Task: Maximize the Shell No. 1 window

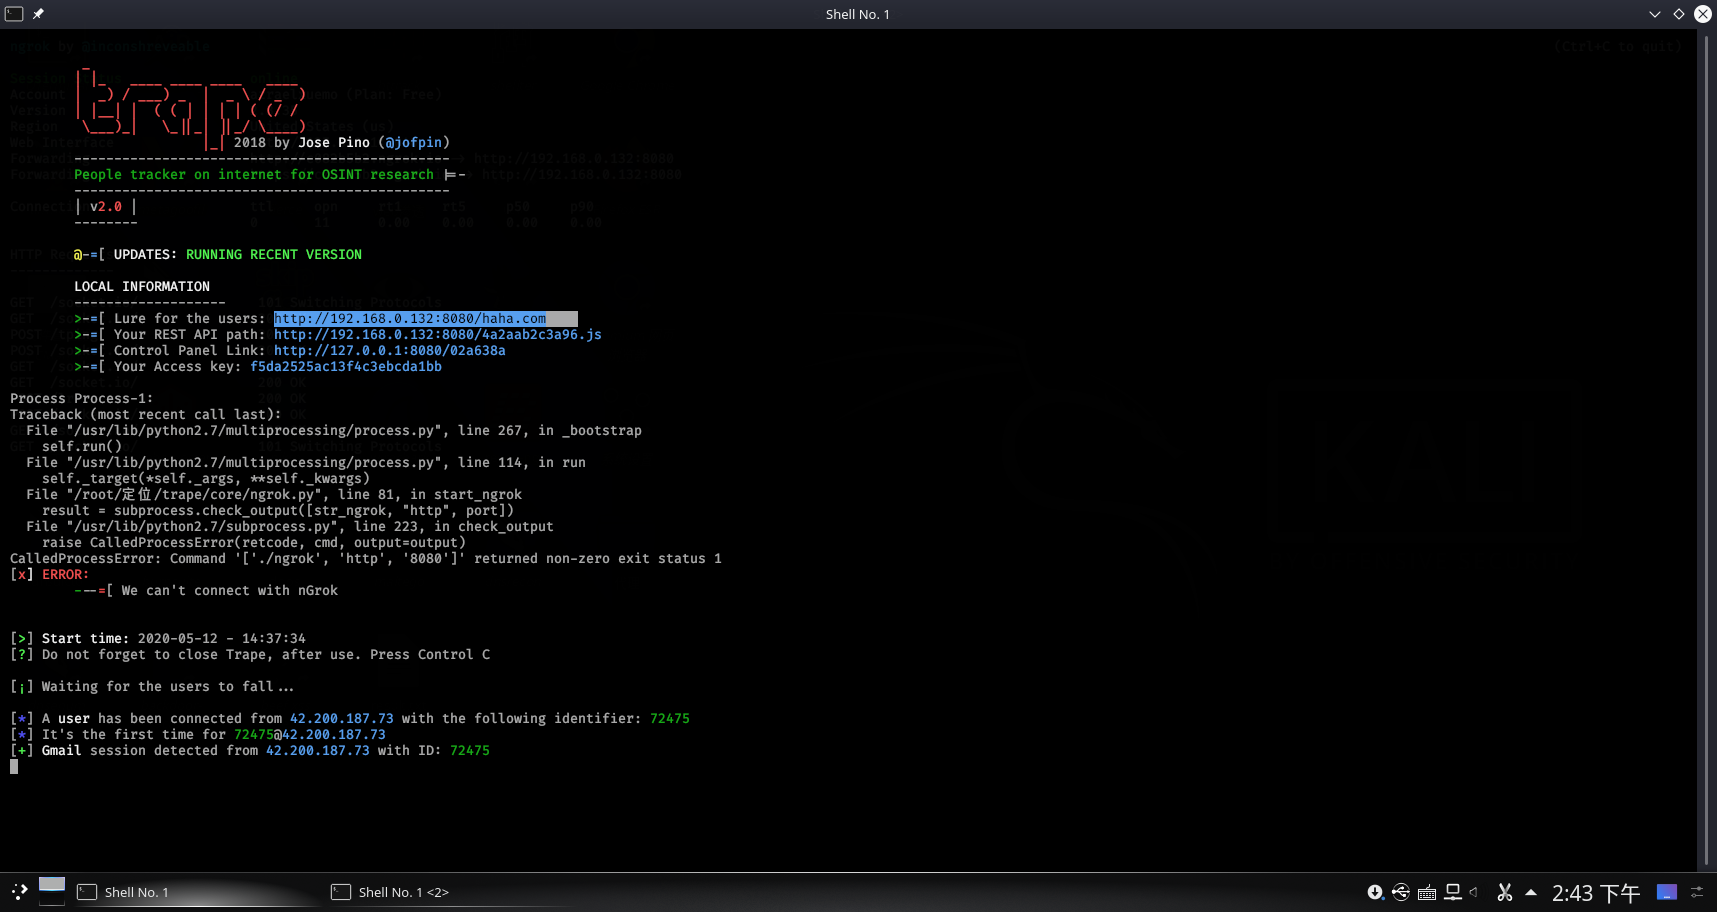Action: click(x=1679, y=14)
